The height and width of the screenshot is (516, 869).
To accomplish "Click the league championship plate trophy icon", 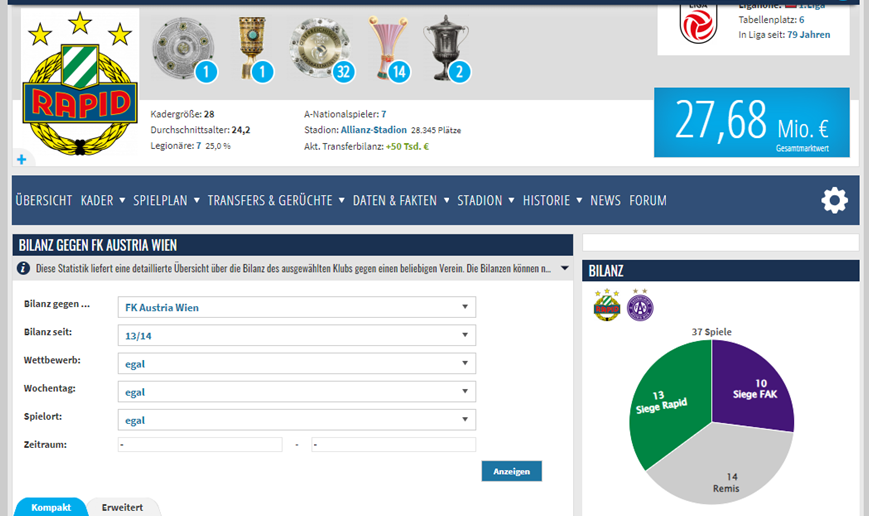I will coord(183,48).
